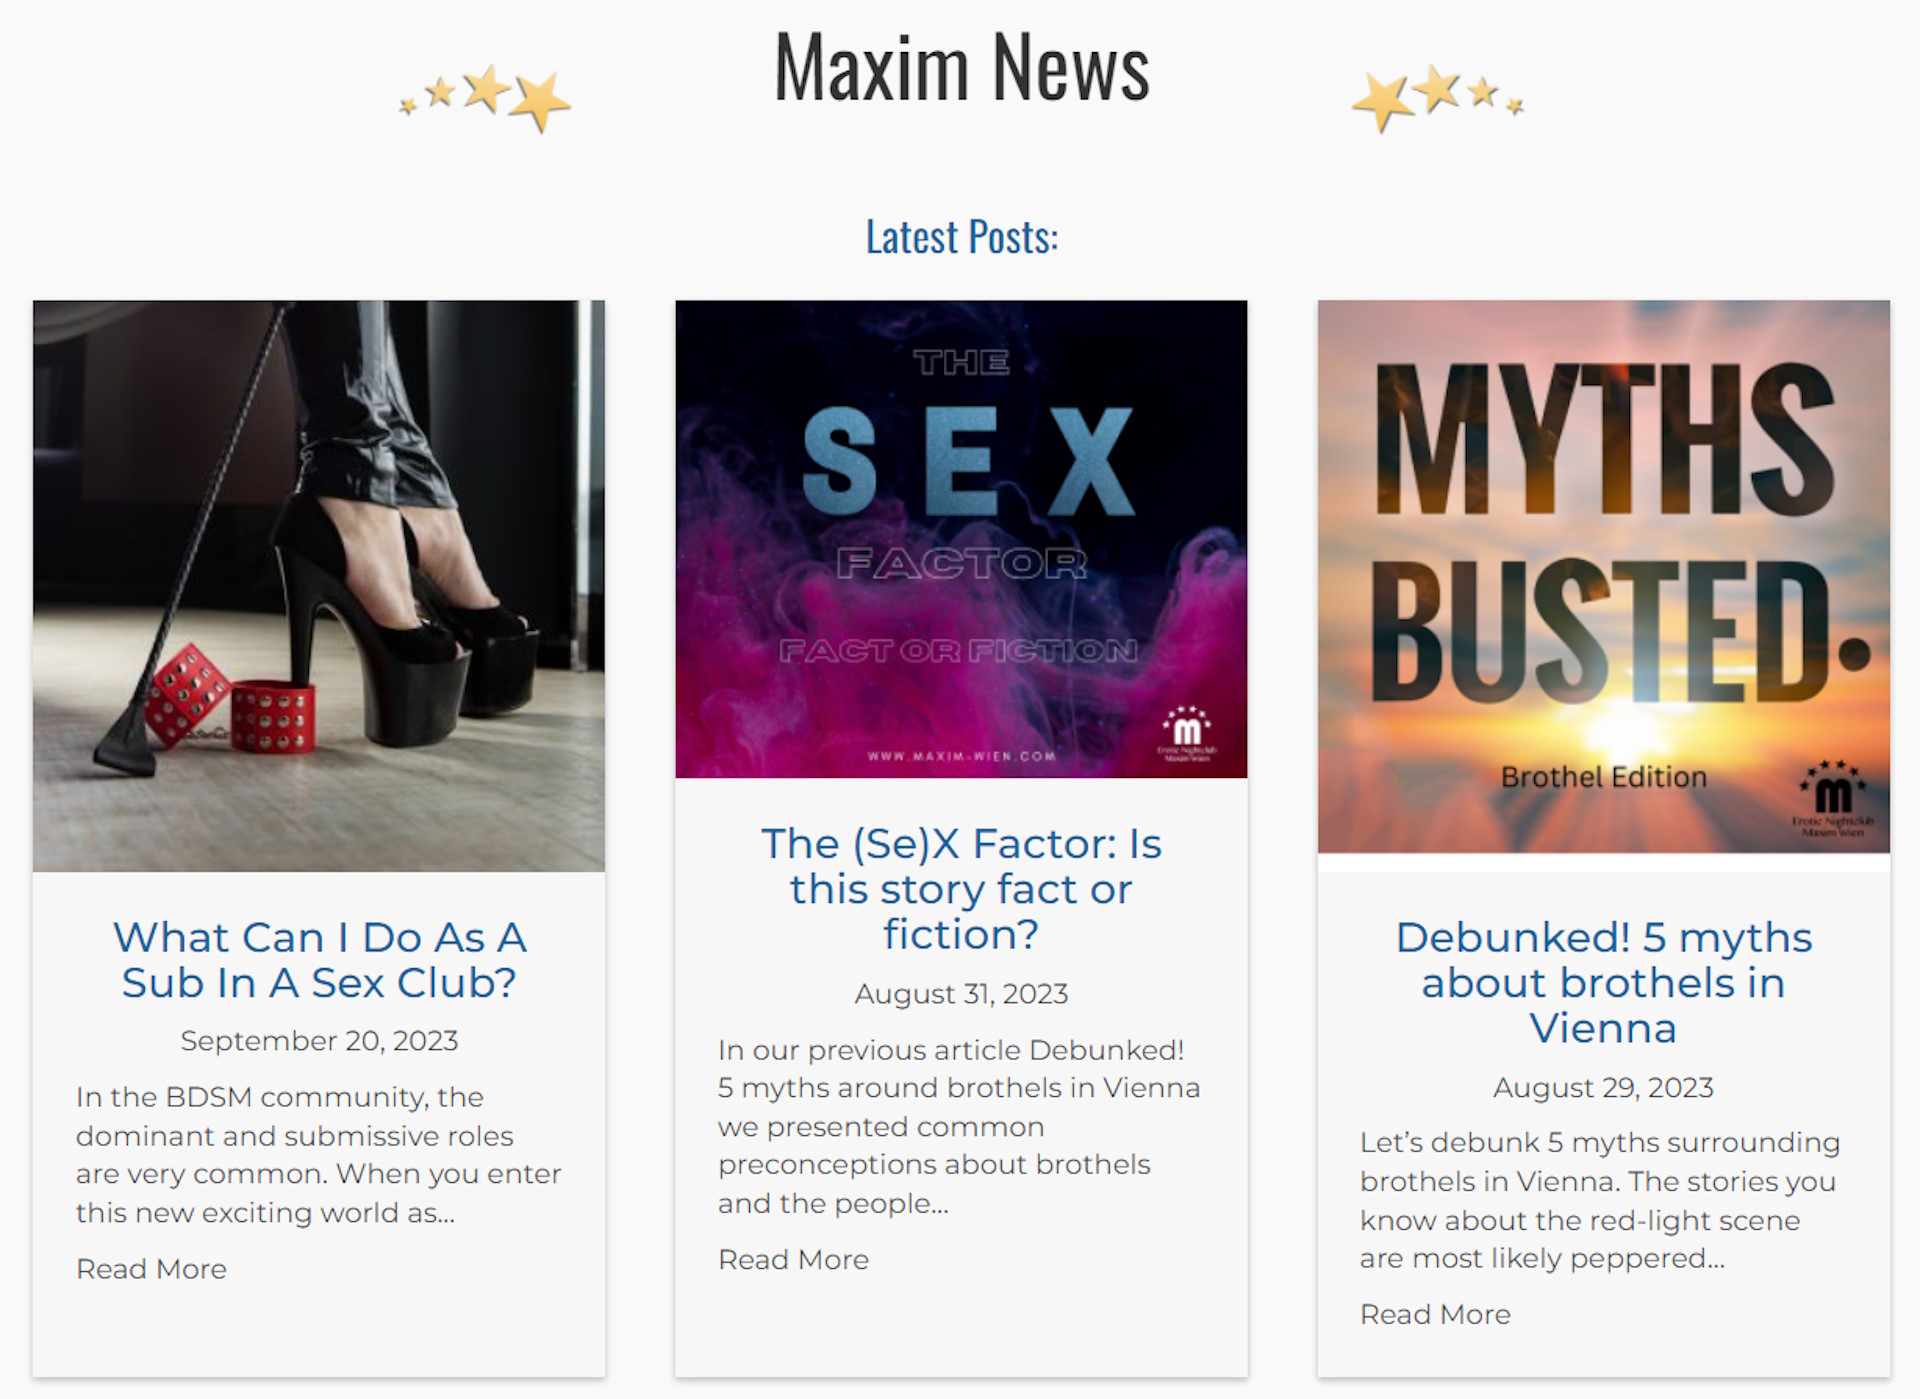
Task: Open 'What Can I Do As A Sub' title
Action: (319, 960)
